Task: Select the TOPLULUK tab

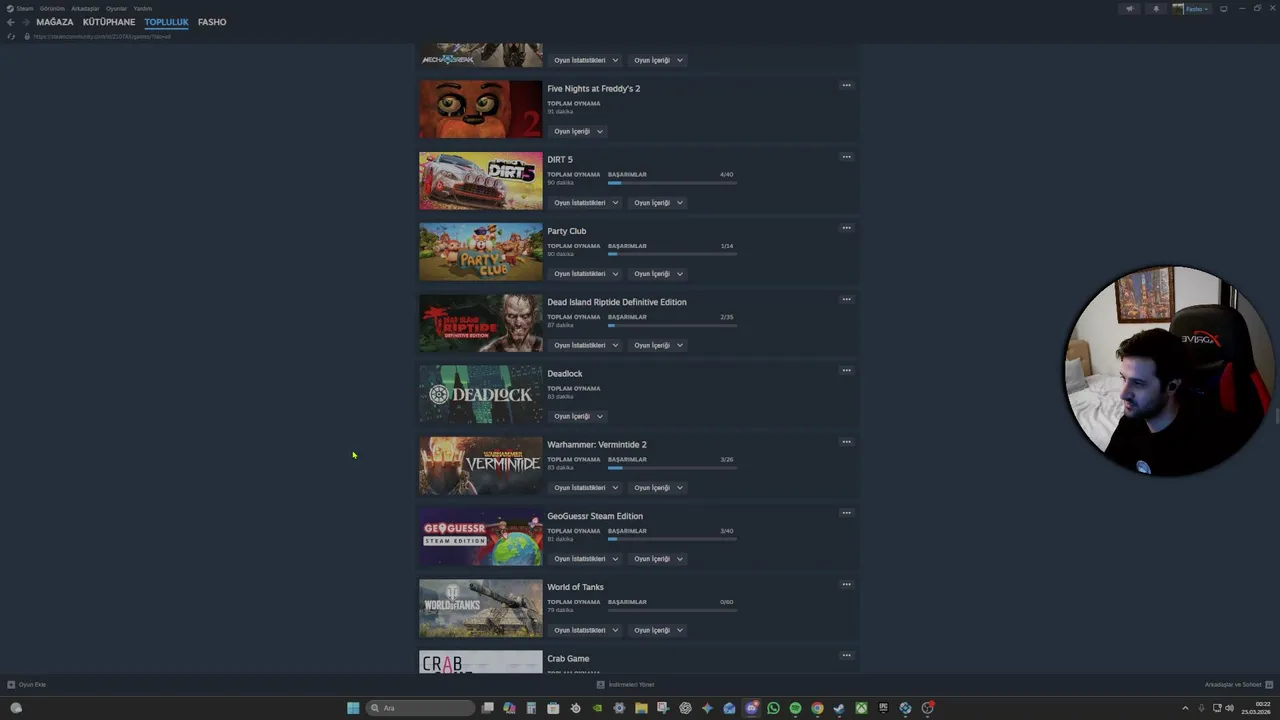Action: pyautogui.click(x=166, y=22)
